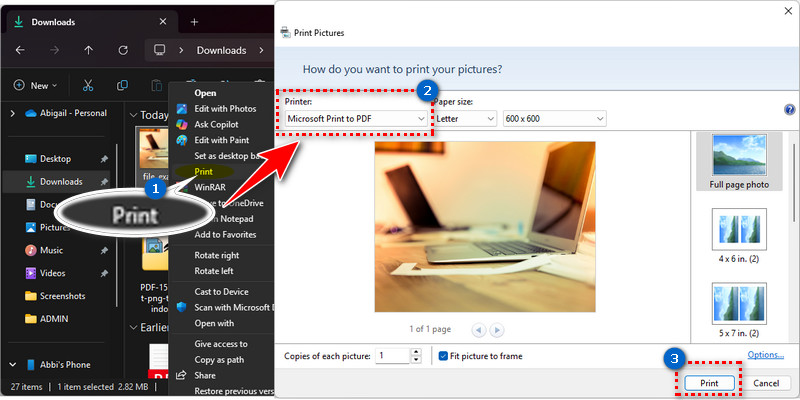Screen dimensions: 800x400
Task: Click the Paste clipboard icon in Explorer toolbar
Action: (x=157, y=85)
